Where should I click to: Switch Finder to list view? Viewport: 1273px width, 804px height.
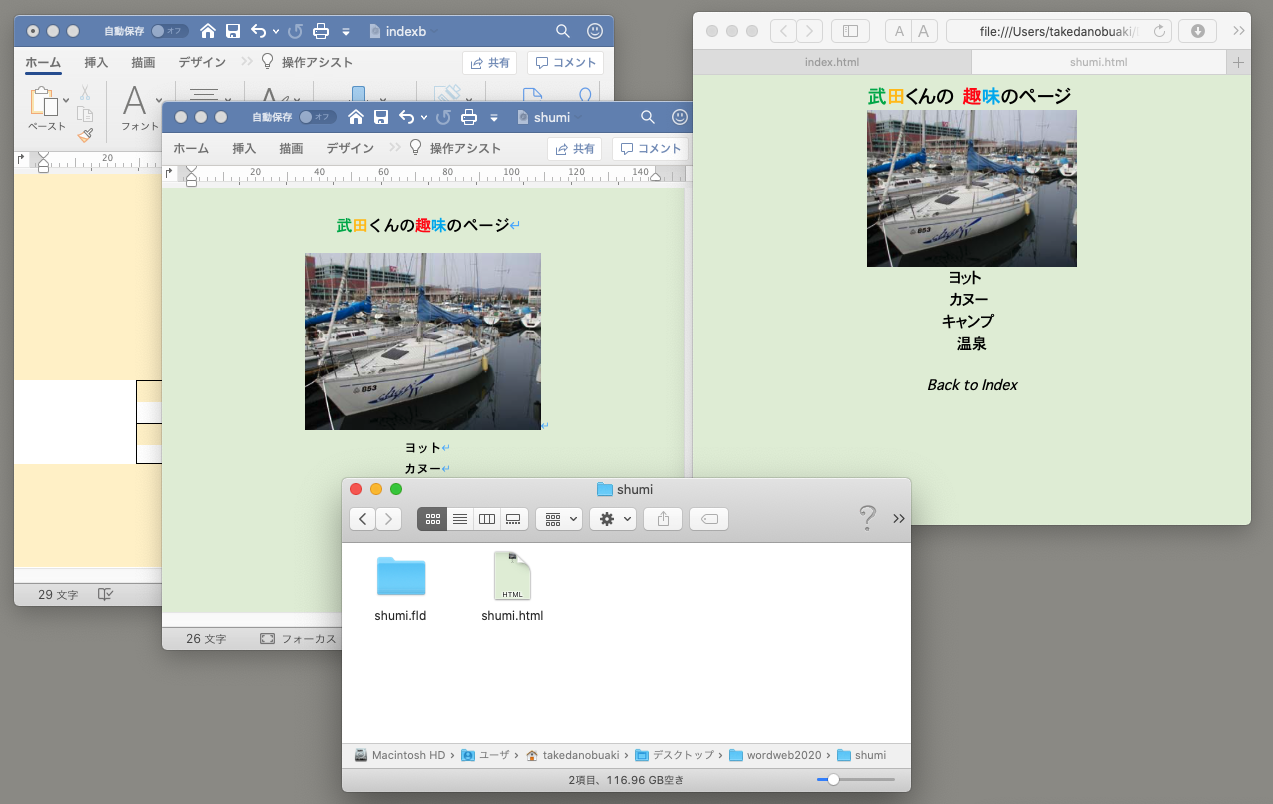click(x=460, y=519)
